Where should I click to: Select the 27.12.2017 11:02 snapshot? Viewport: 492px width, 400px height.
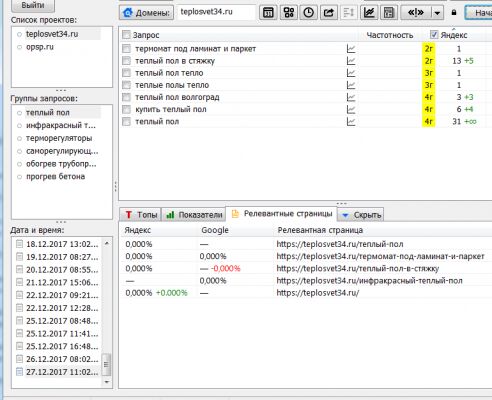tap(62, 372)
